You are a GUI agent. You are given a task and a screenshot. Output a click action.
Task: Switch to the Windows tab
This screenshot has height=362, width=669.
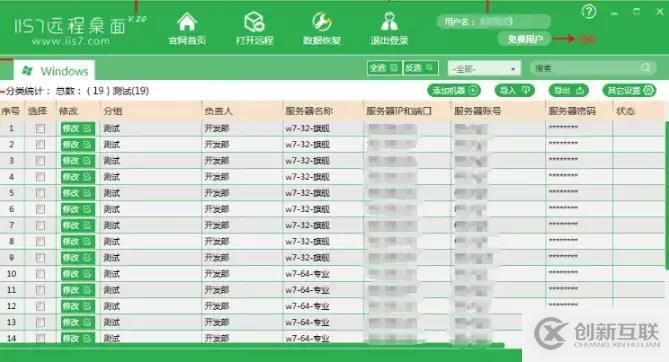point(55,71)
